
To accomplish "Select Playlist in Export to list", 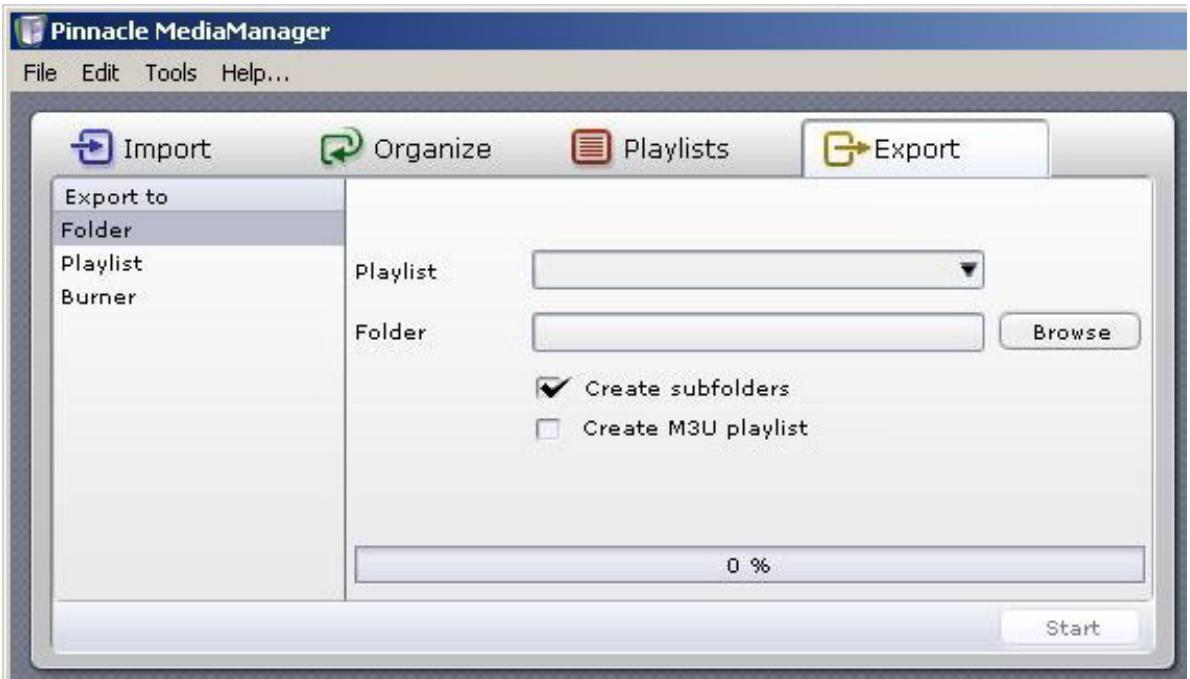I will [x=199, y=263].
